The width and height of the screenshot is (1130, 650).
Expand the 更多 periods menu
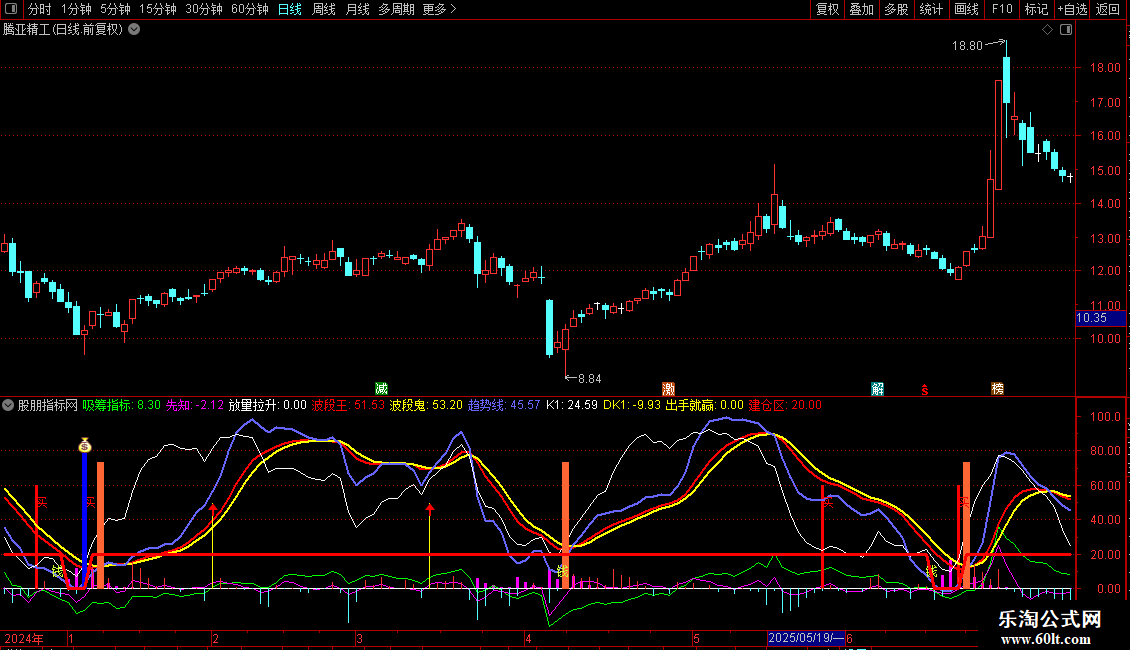(439, 9)
